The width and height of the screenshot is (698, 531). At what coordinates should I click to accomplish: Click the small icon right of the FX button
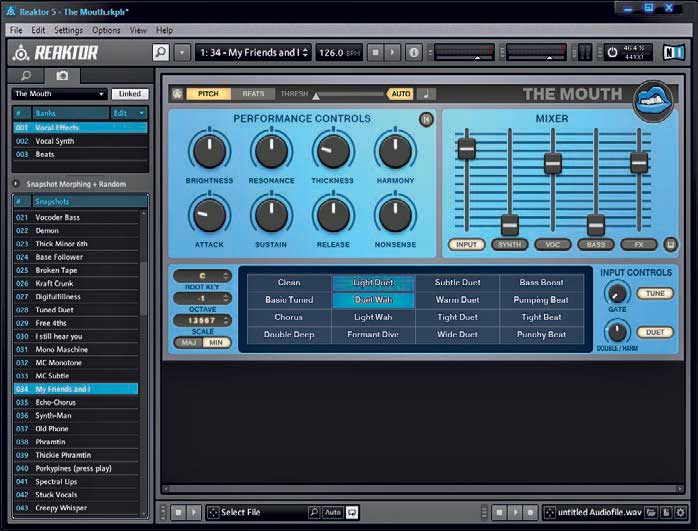[x=670, y=244]
